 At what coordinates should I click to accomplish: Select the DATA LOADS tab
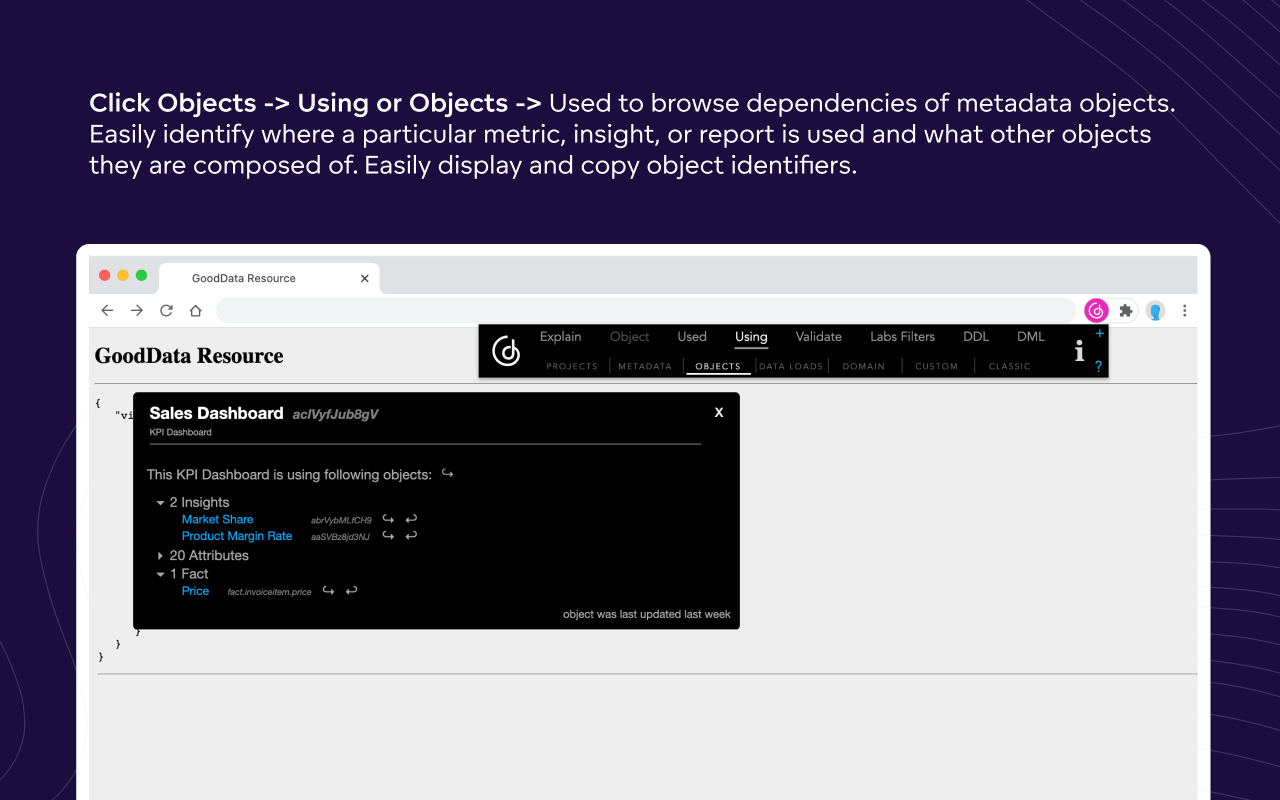791,366
